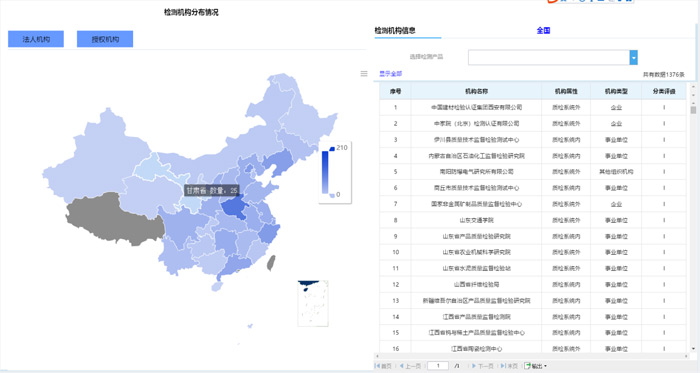Viewport: 700px width, 373px height.
Task: Select the gray Tibet region on map
Action: [114, 219]
